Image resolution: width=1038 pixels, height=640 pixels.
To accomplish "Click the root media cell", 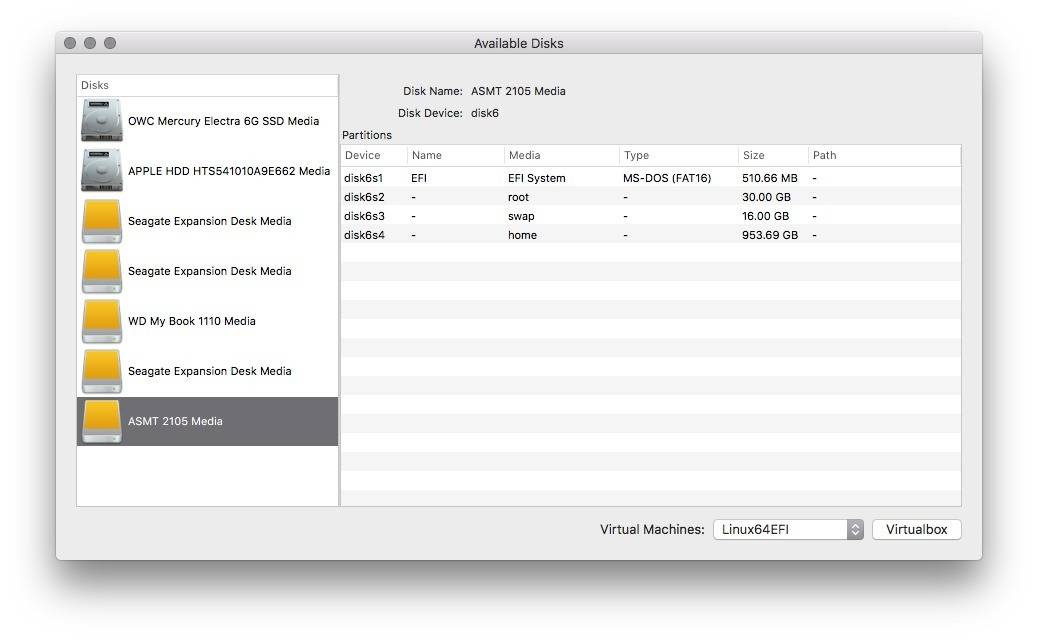I will pos(518,197).
